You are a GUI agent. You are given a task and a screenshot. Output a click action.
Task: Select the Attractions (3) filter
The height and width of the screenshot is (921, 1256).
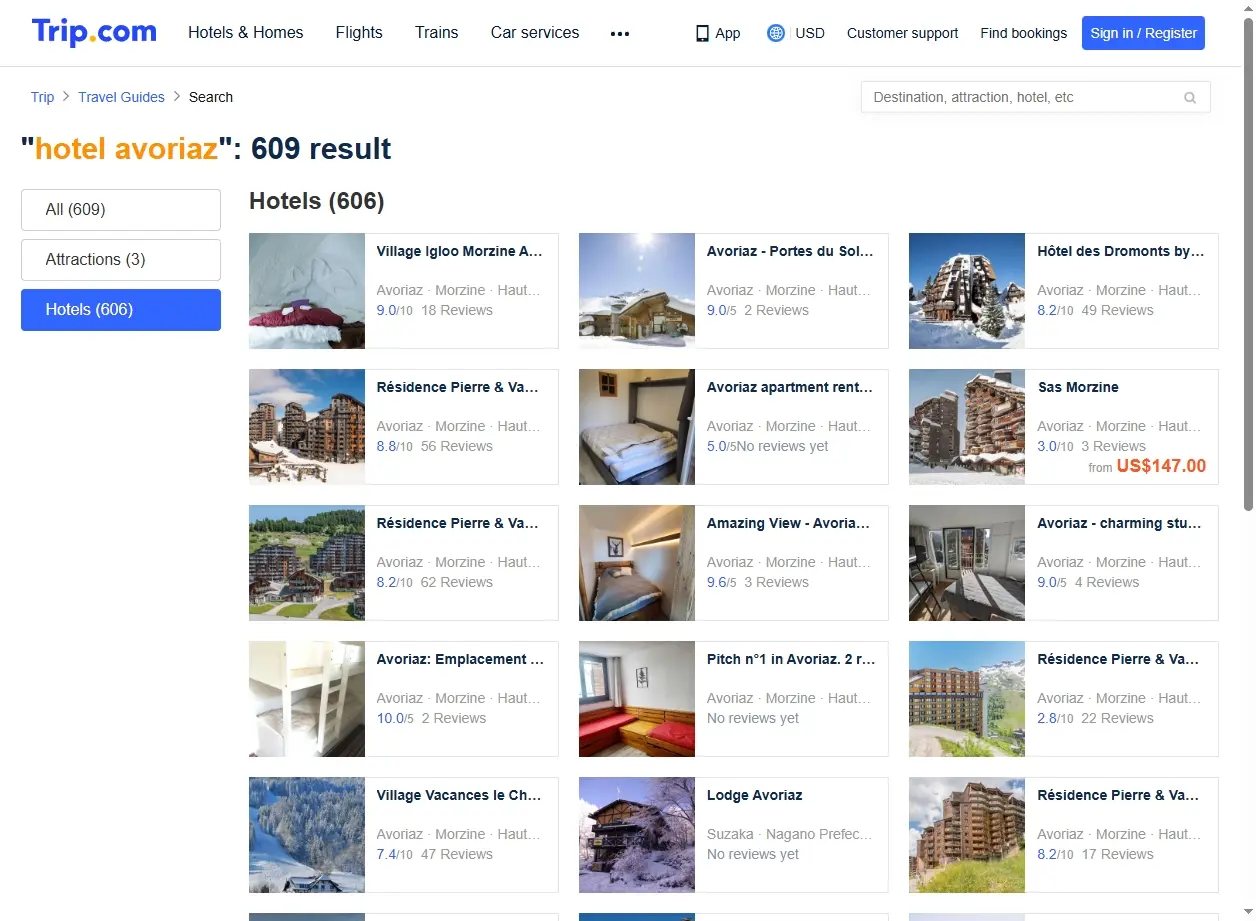[121, 260]
